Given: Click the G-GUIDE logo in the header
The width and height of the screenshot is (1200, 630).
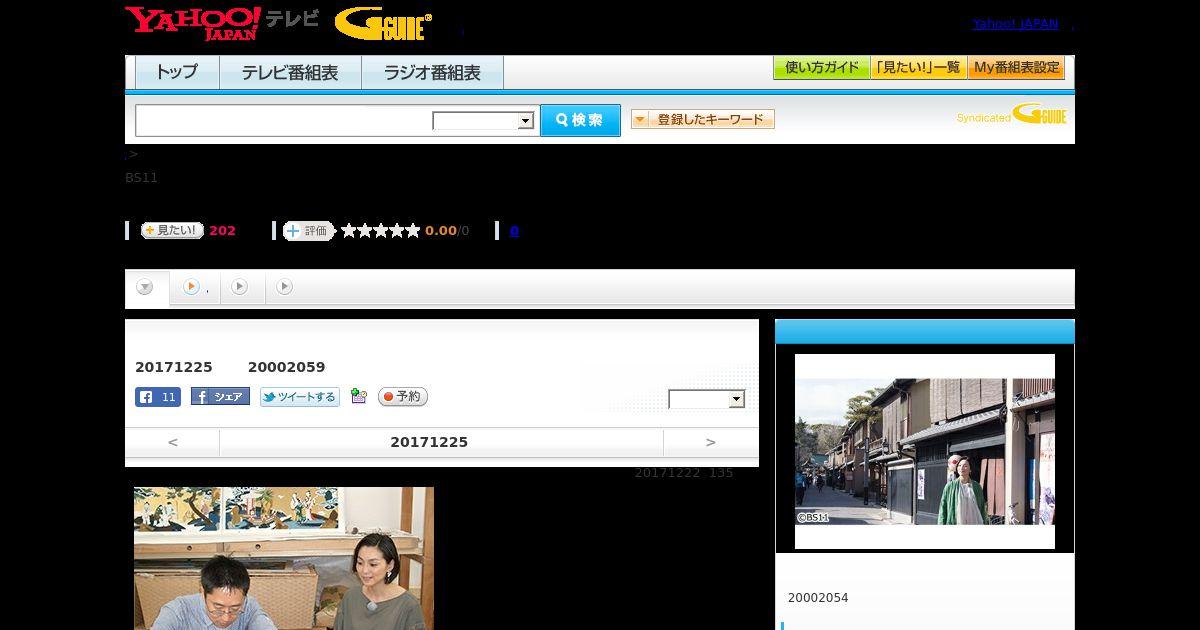Looking at the screenshot, I should pyautogui.click(x=383, y=24).
